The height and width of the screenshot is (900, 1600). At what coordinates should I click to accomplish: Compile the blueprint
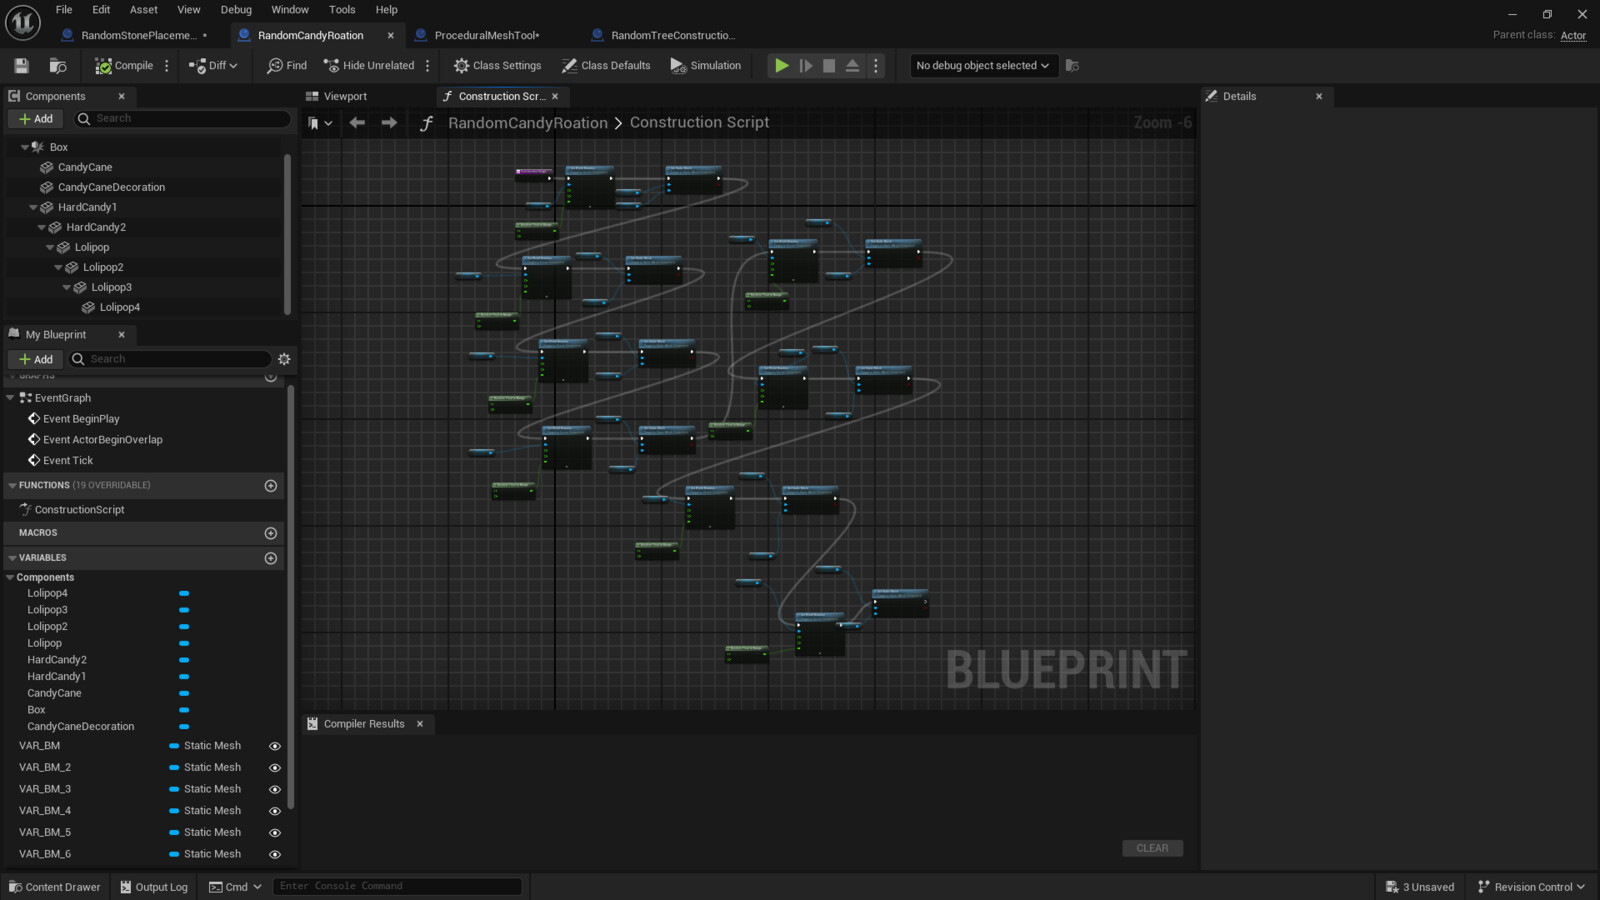[124, 66]
